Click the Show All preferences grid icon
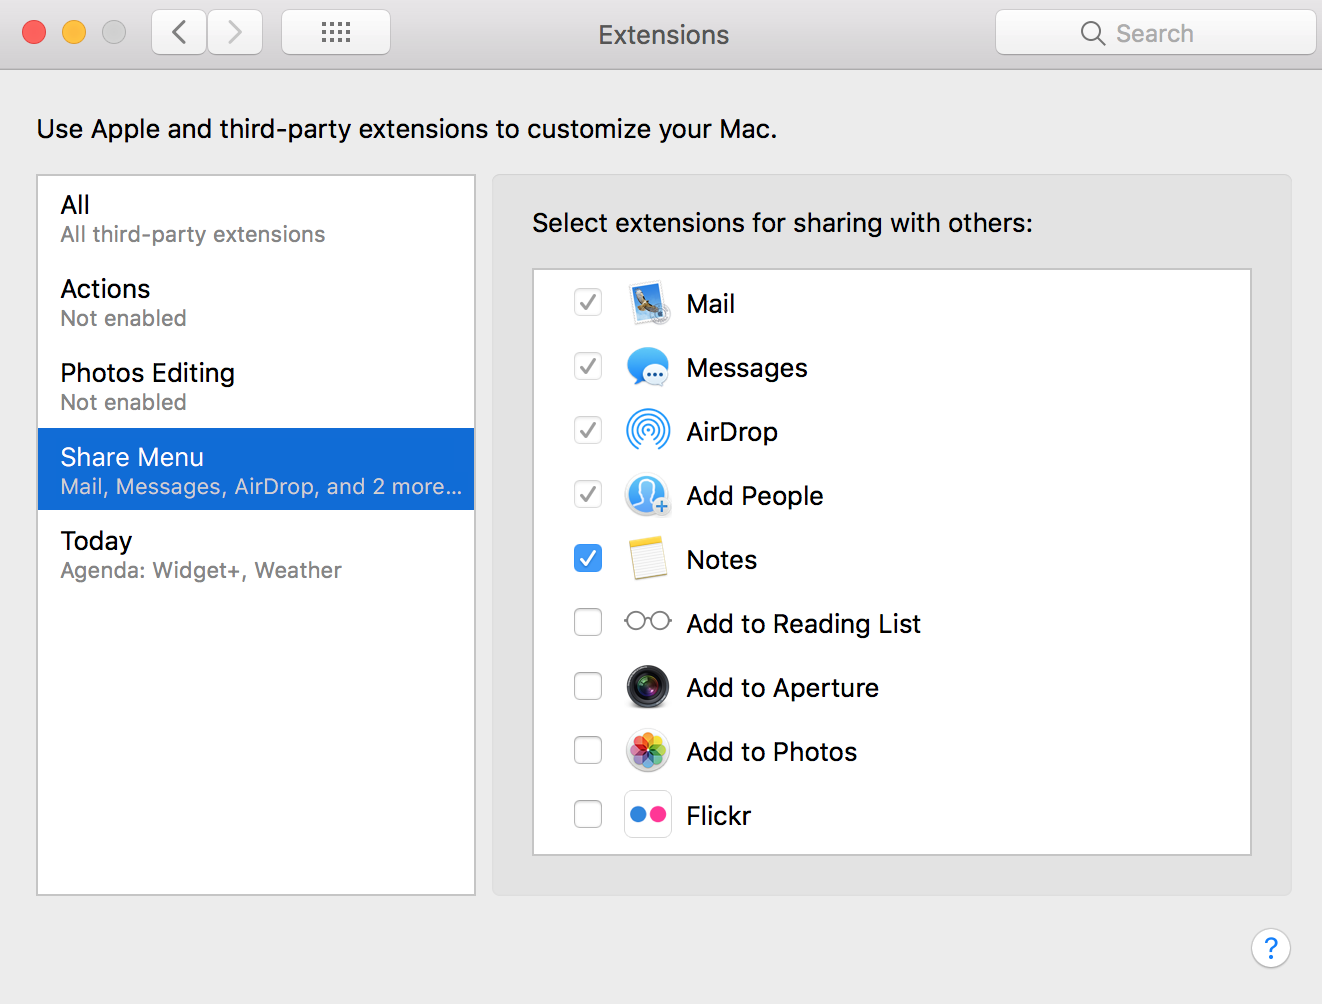Screen dimensions: 1322x1004 pos(335,32)
